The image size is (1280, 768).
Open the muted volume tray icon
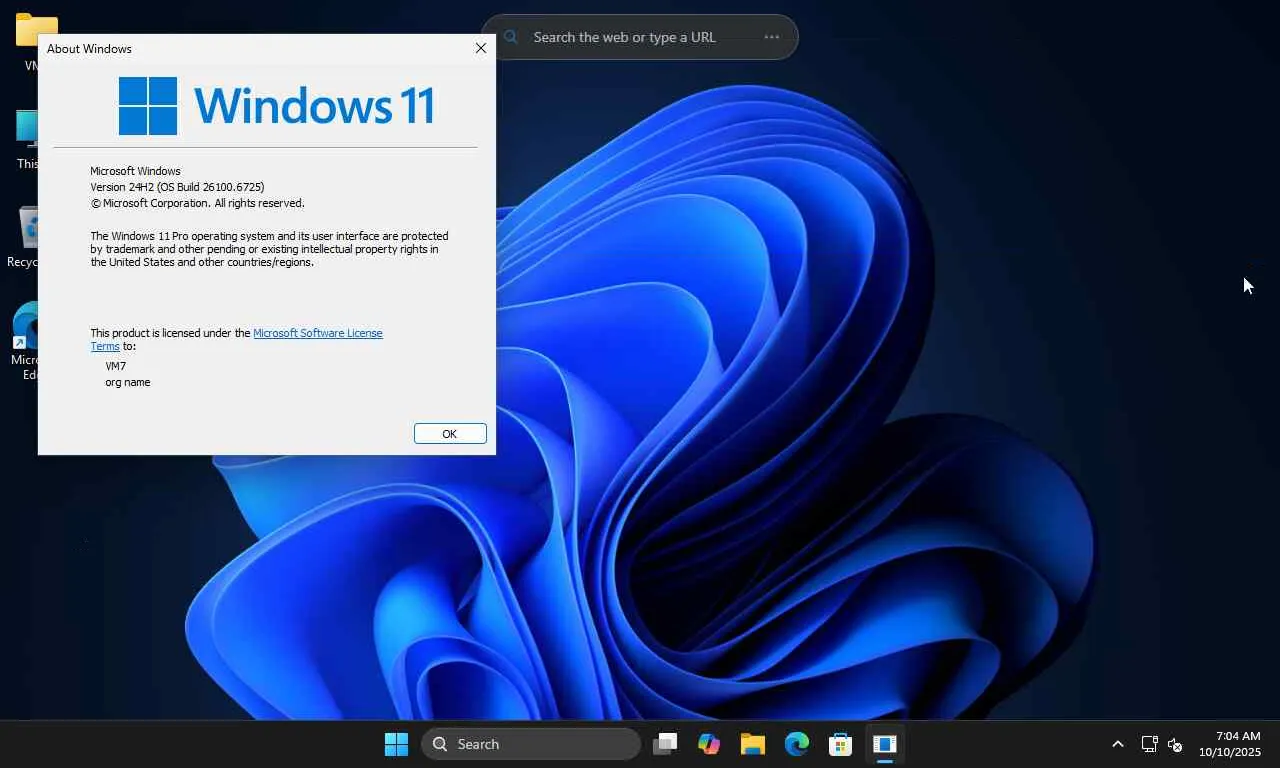pyautogui.click(x=1176, y=744)
